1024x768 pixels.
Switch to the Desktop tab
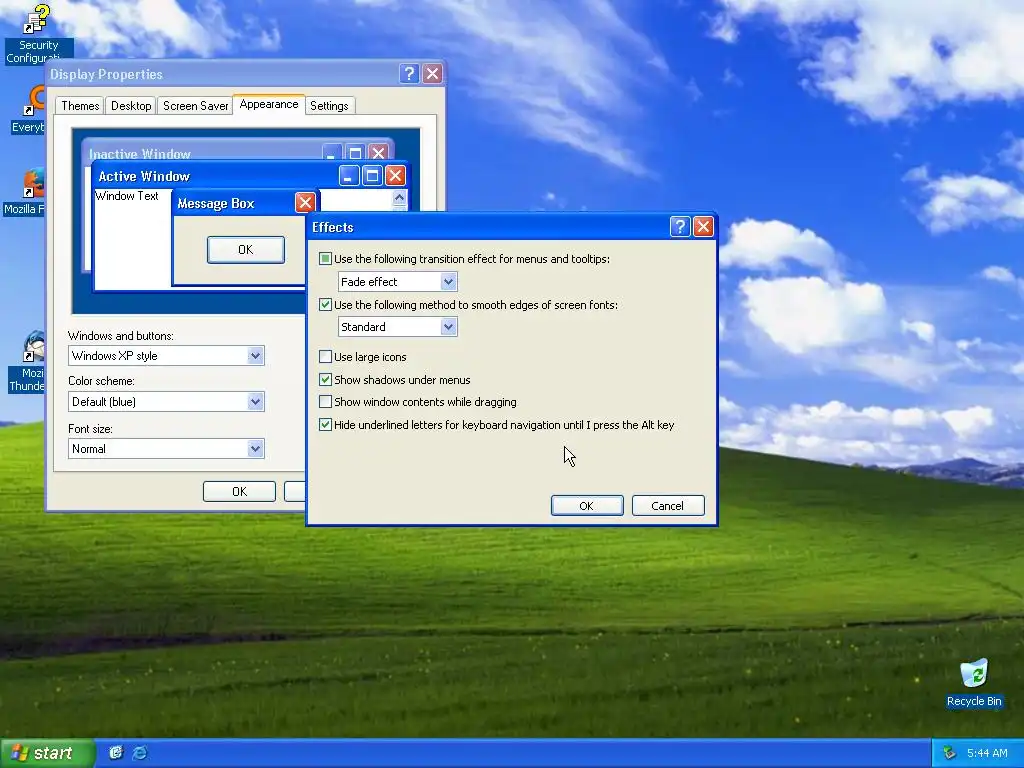point(131,106)
